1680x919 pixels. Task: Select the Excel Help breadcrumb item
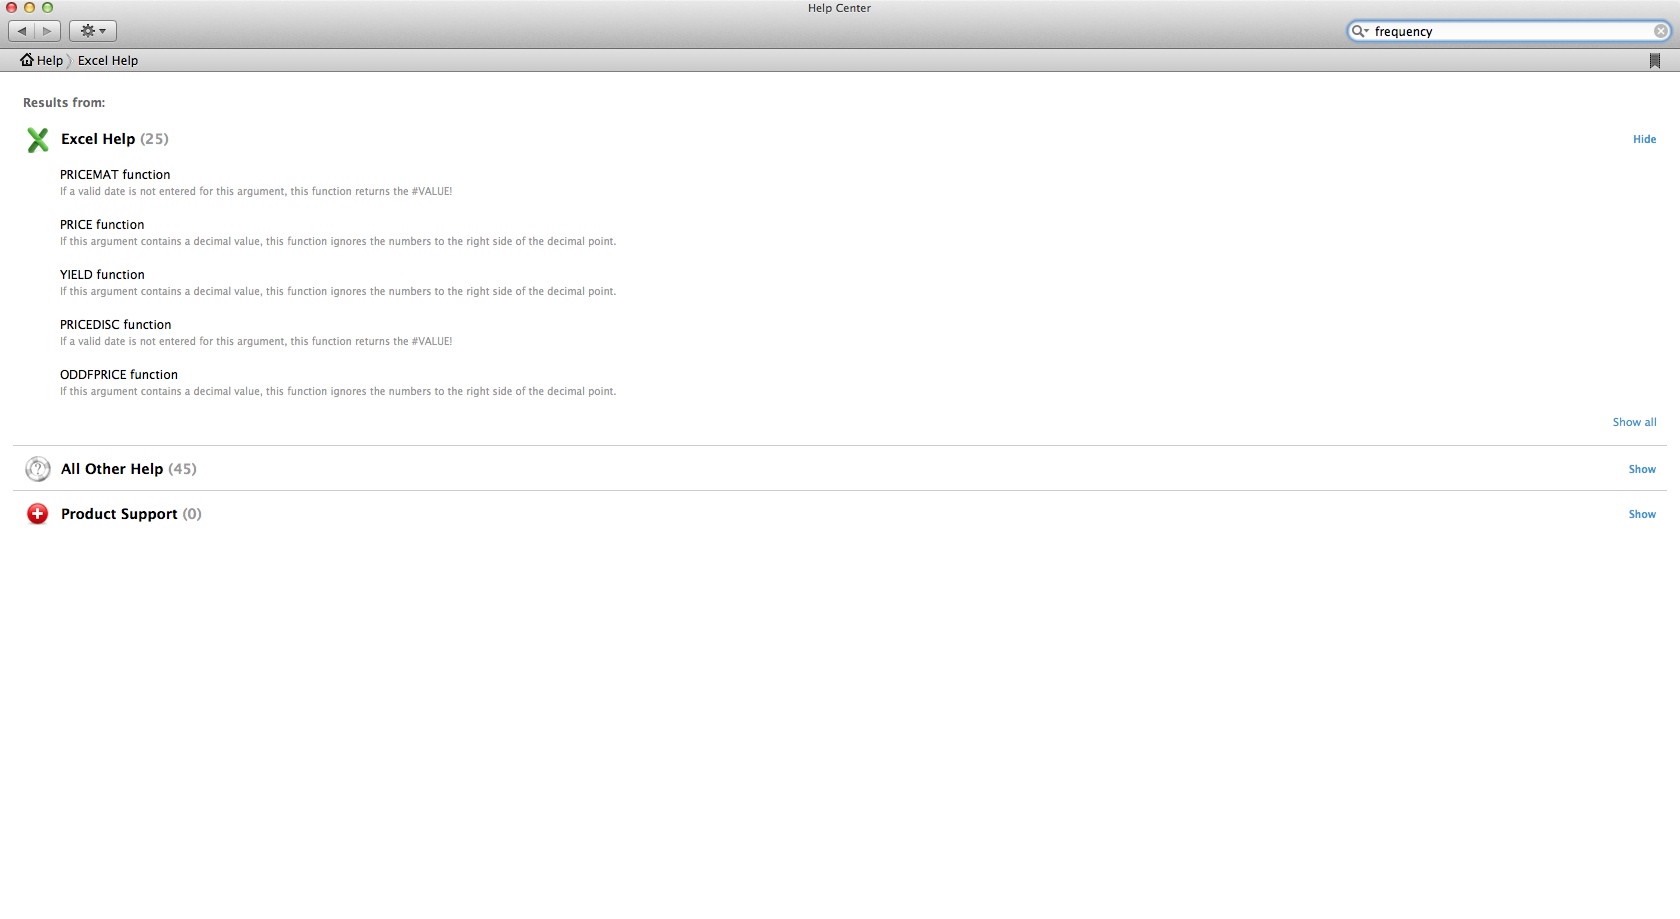click(x=108, y=60)
